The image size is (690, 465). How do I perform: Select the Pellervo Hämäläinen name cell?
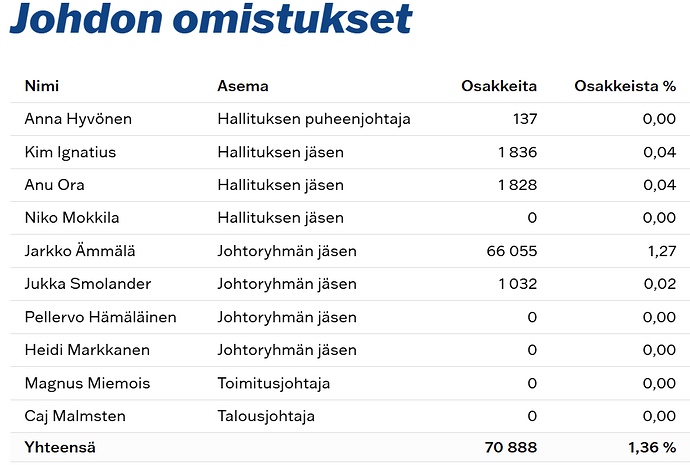tap(101, 317)
